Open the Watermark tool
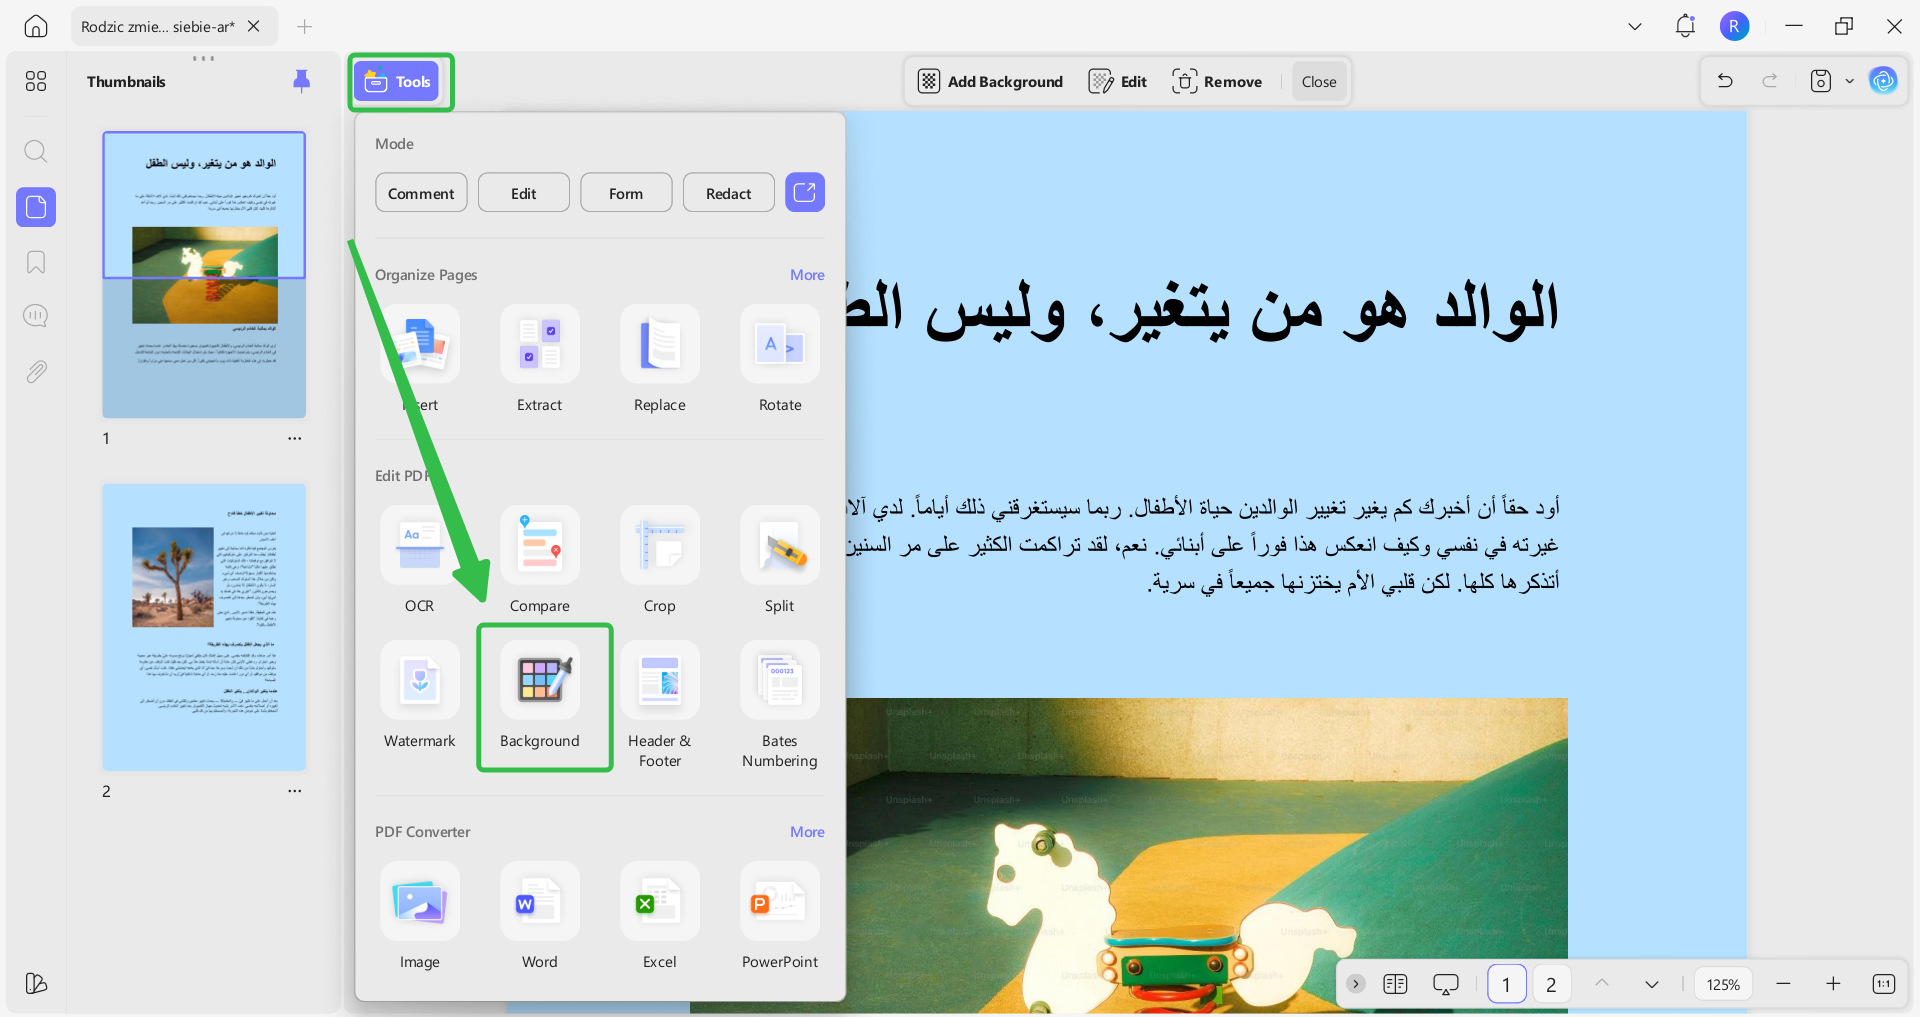This screenshot has height=1017, width=1920. (420, 696)
